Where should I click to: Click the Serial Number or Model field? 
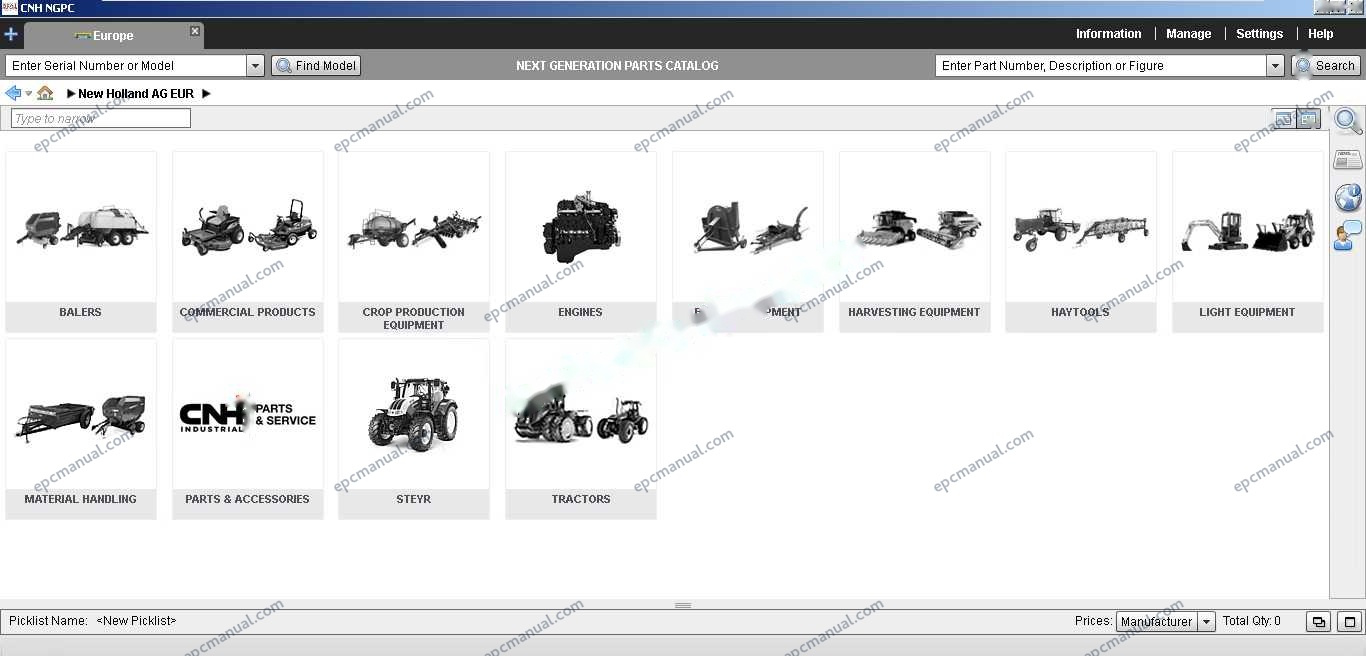(x=126, y=66)
